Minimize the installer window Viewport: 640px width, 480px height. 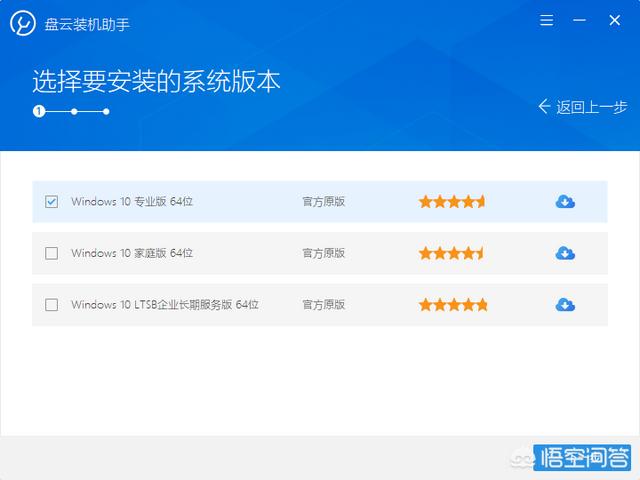click(579, 20)
